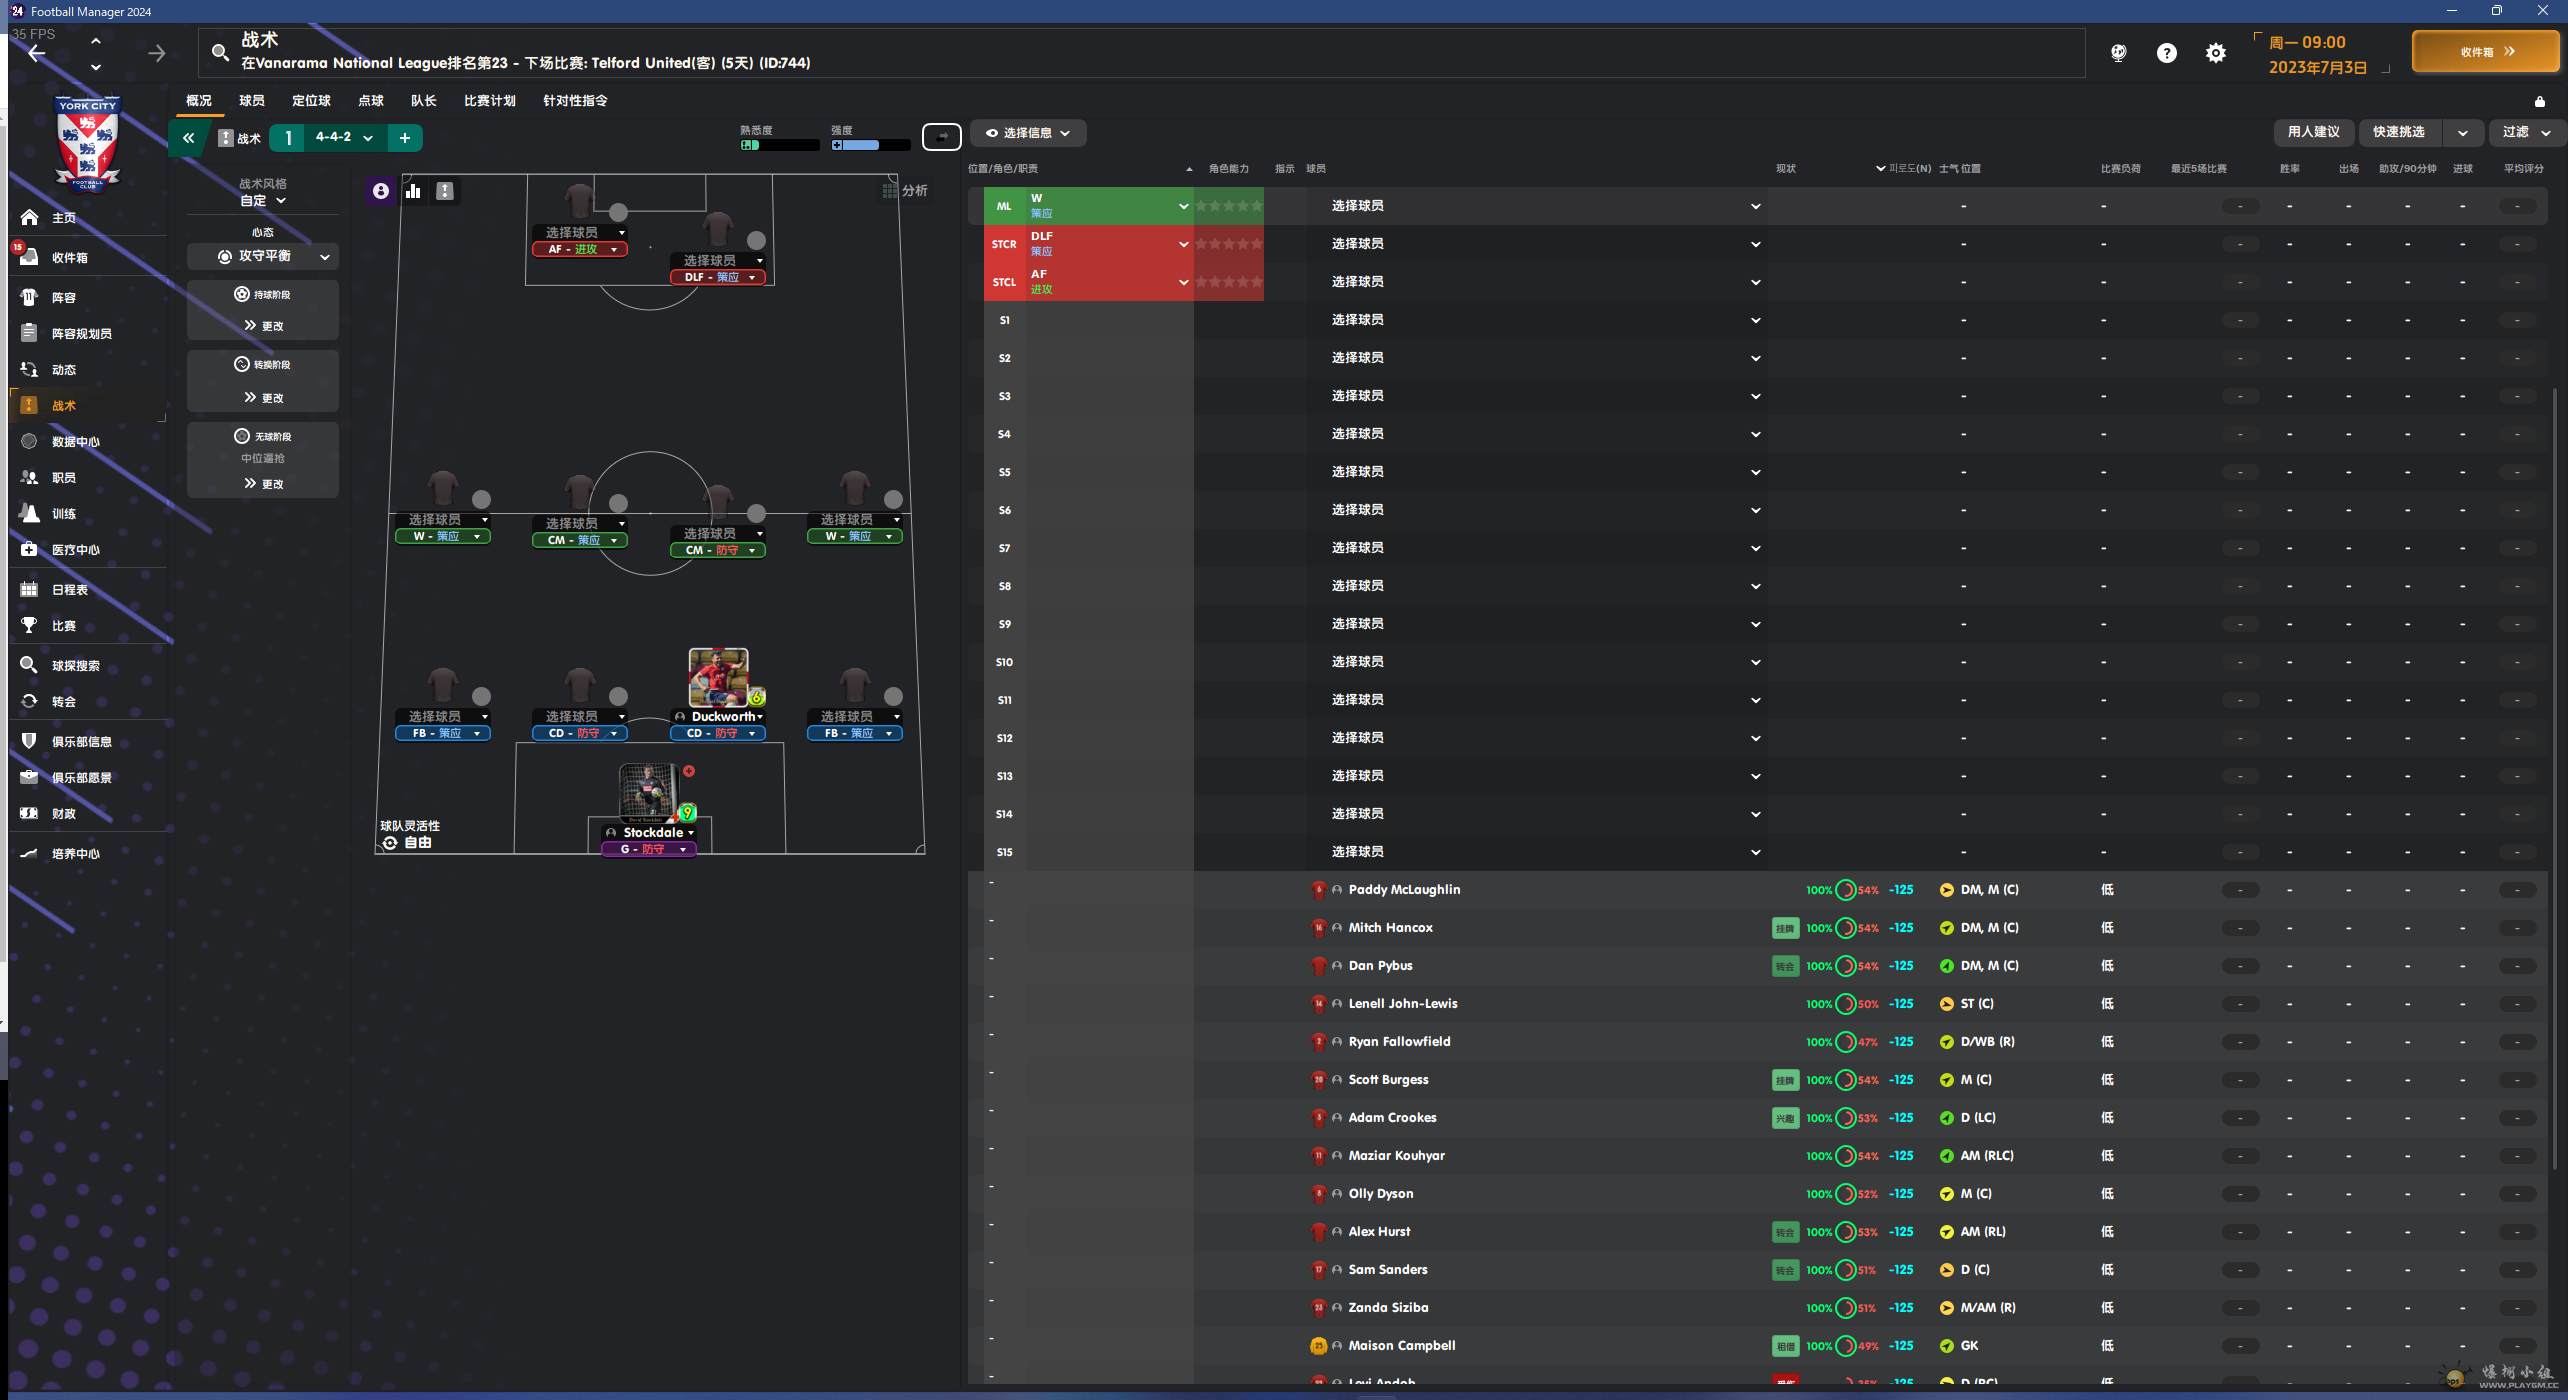
Task: Click 用人建议 selection advice button
Action: (x=2314, y=132)
